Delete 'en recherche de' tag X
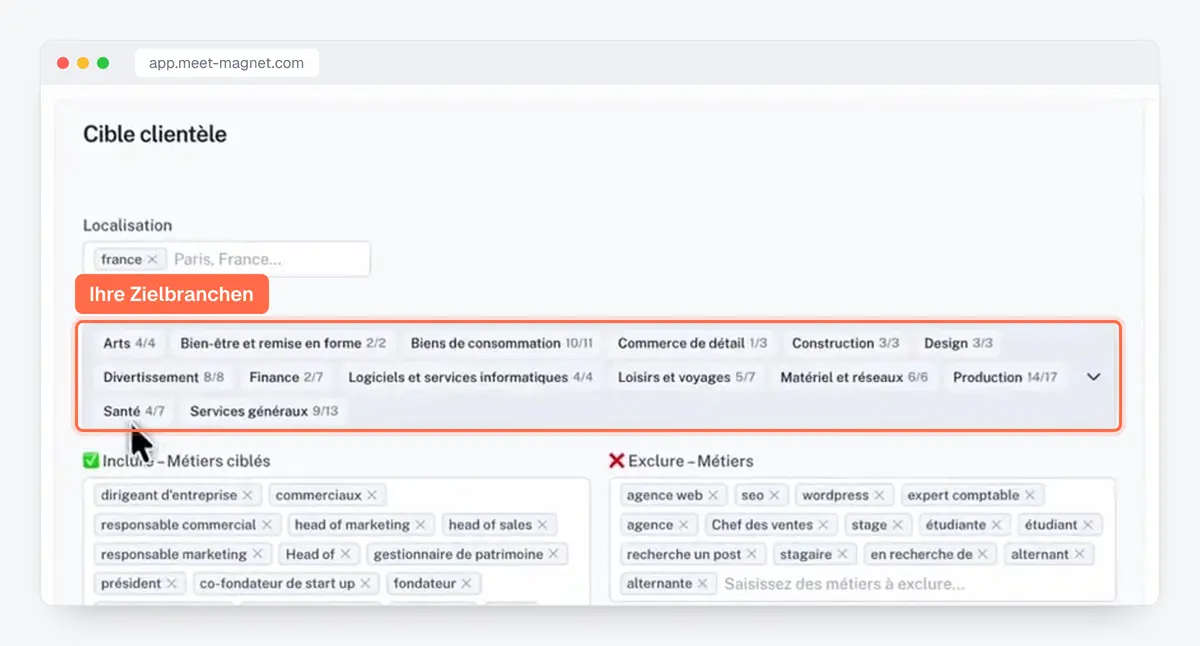Image resolution: width=1200 pixels, height=646 pixels. pos(983,554)
